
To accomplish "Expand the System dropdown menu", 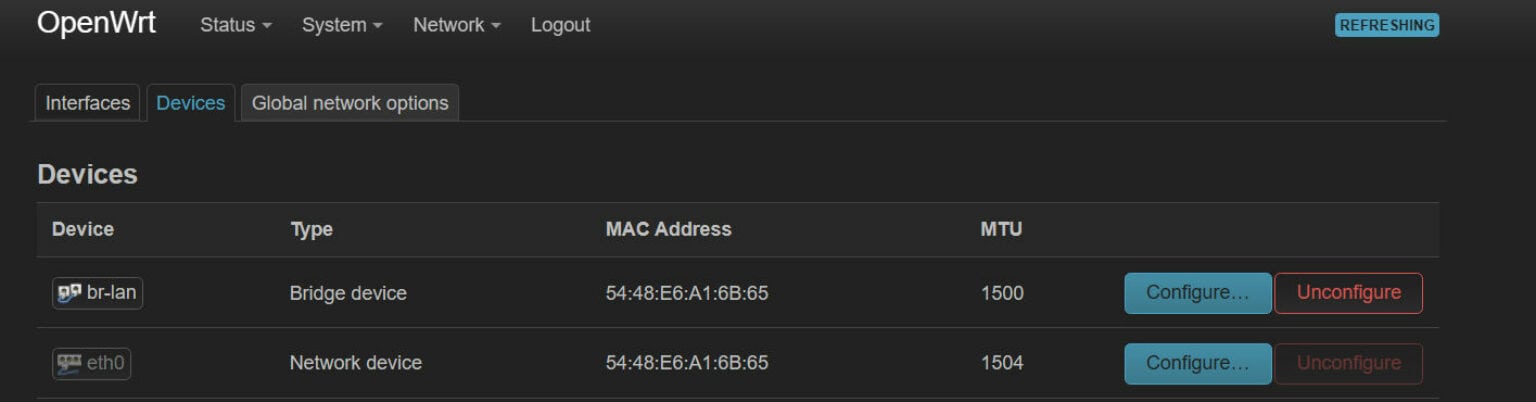I will [x=342, y=25].
